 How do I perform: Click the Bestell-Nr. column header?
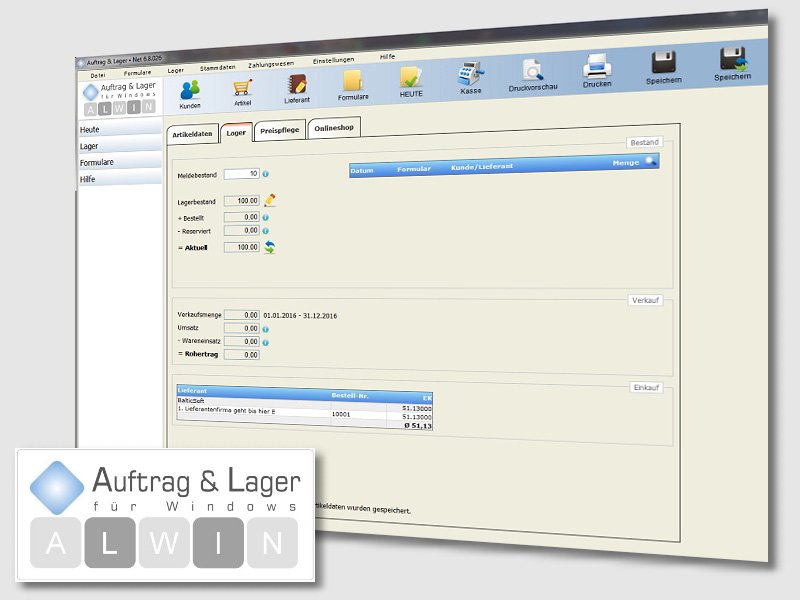click(x=350, y=395)
